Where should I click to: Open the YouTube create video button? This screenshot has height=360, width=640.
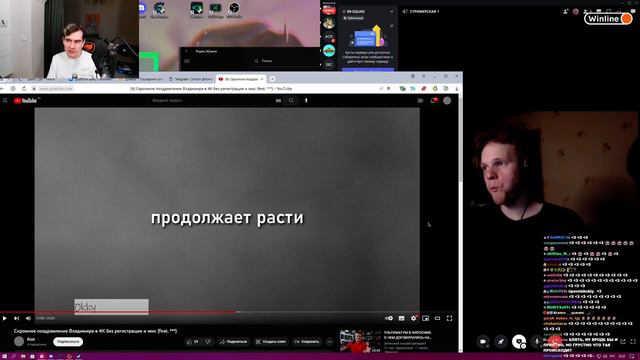click(x=420, y=100)
